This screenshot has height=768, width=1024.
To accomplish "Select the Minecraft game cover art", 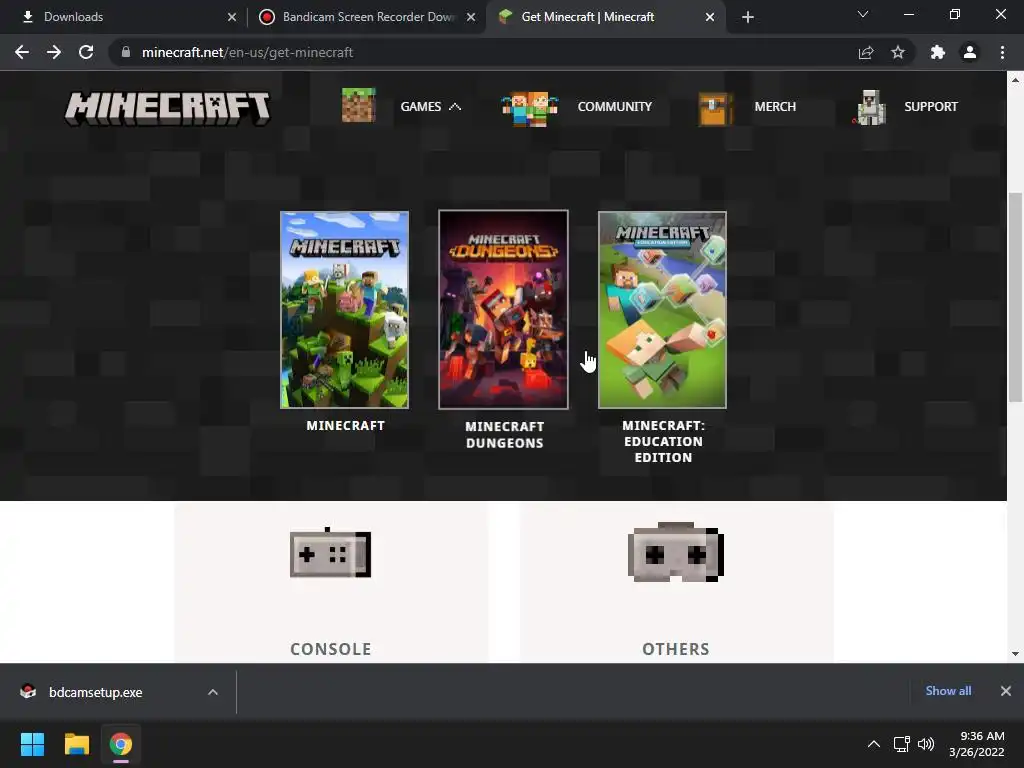I will 344,310.
